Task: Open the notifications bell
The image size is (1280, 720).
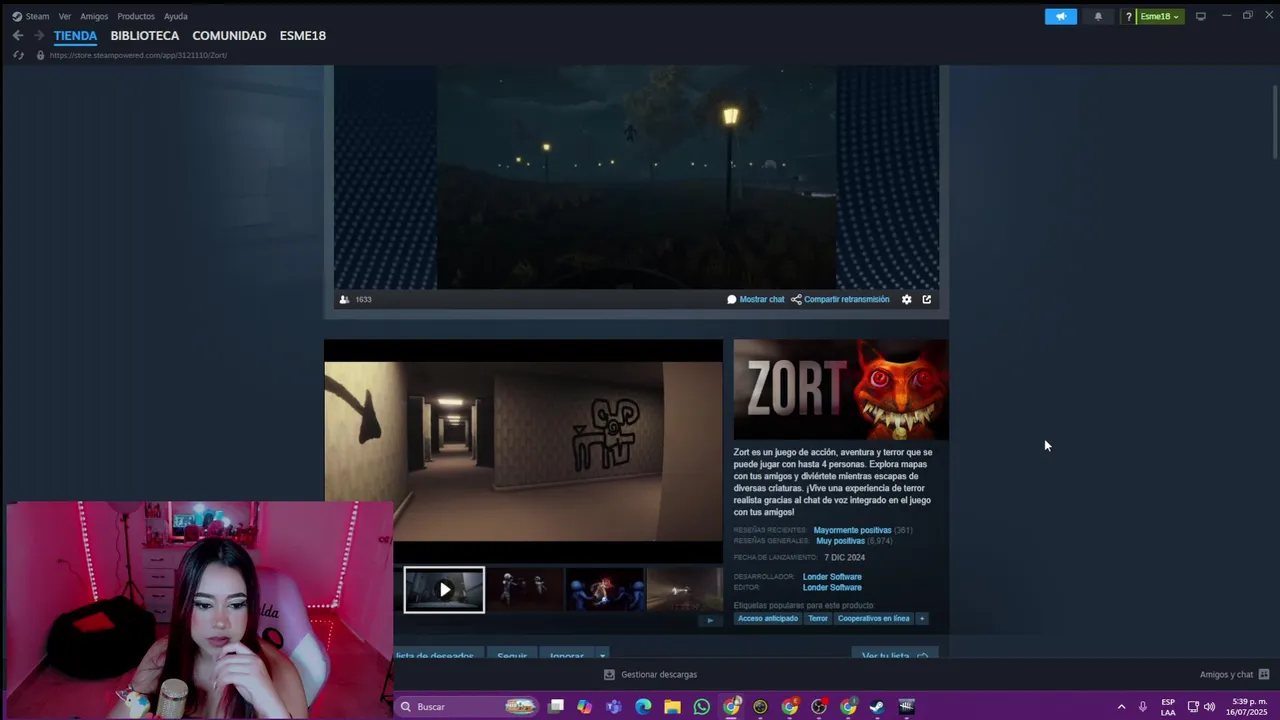Action: tap(1098, 16)
